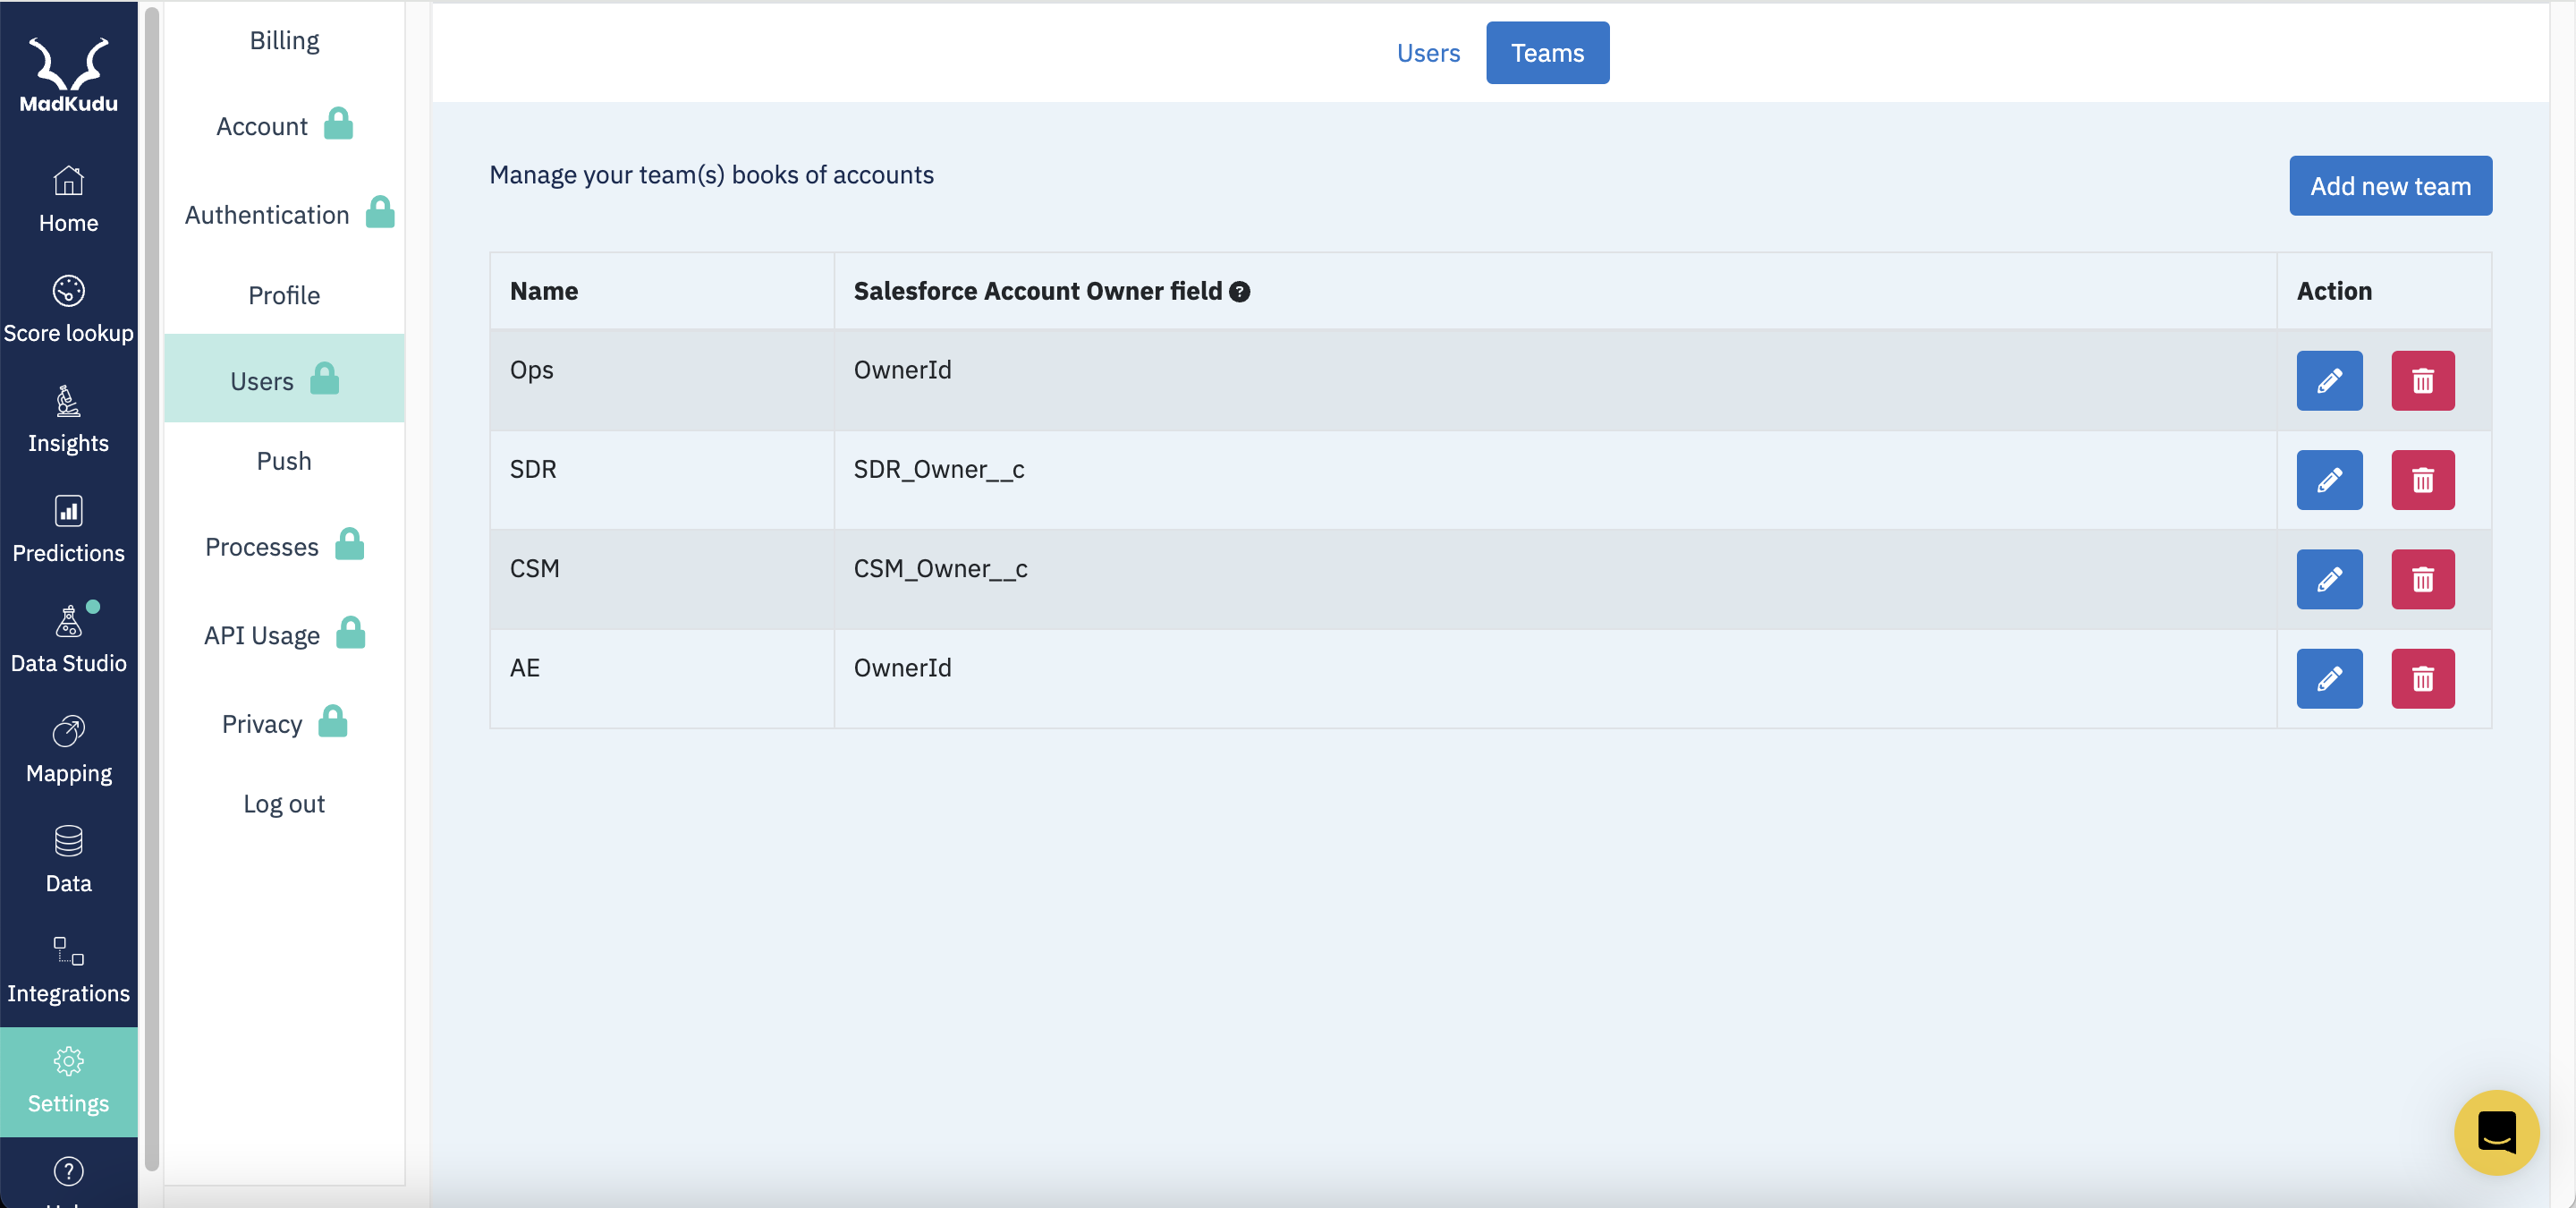This screenshot has height=1208, width=2576.
Task: Click the CSM_Owner__c field value
Action: pyautogui.click(x=940, y=569)
